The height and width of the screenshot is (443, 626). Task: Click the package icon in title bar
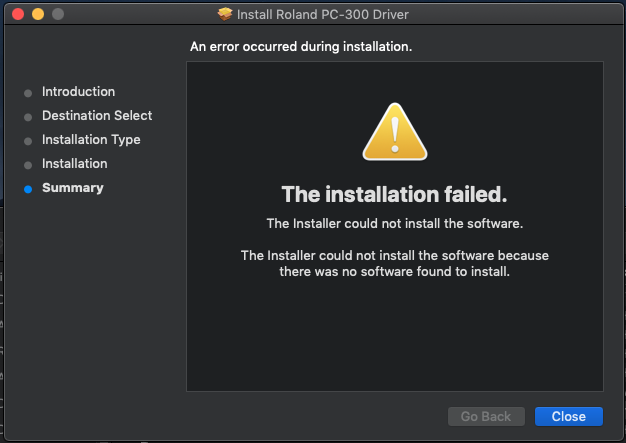pos(225,14)
